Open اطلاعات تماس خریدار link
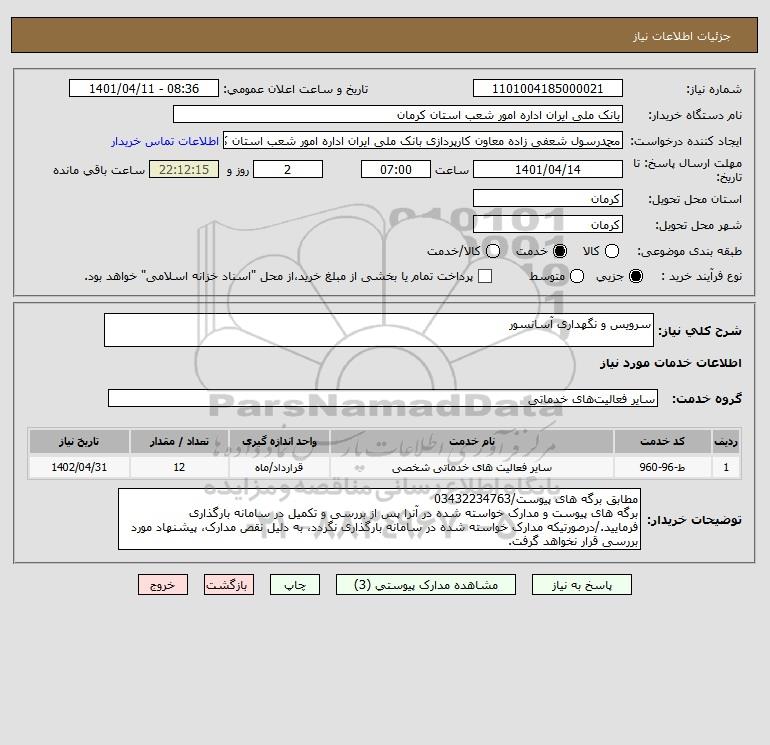770x745 pixels. pyautogui.click(x=165, y=141)
